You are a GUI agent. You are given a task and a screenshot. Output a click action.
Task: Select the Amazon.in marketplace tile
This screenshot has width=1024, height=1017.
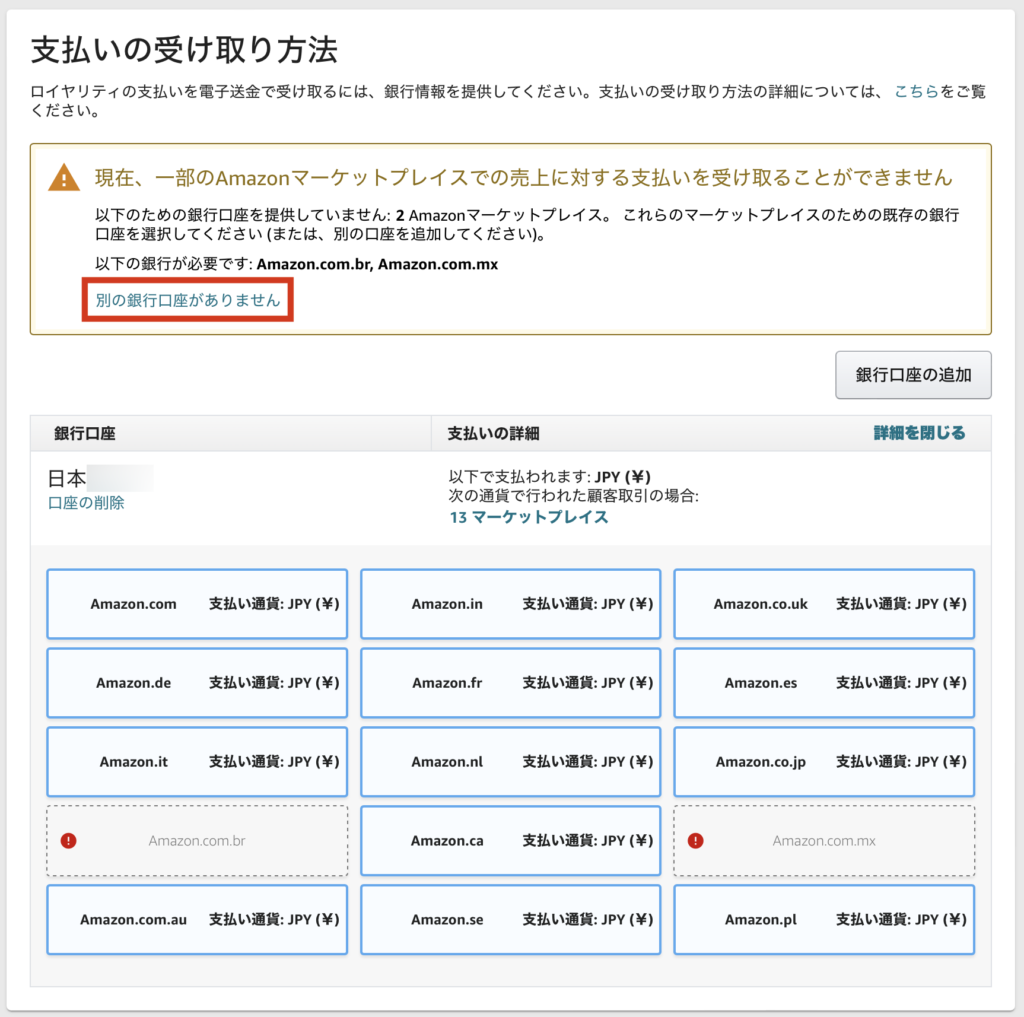click(510, 604)
